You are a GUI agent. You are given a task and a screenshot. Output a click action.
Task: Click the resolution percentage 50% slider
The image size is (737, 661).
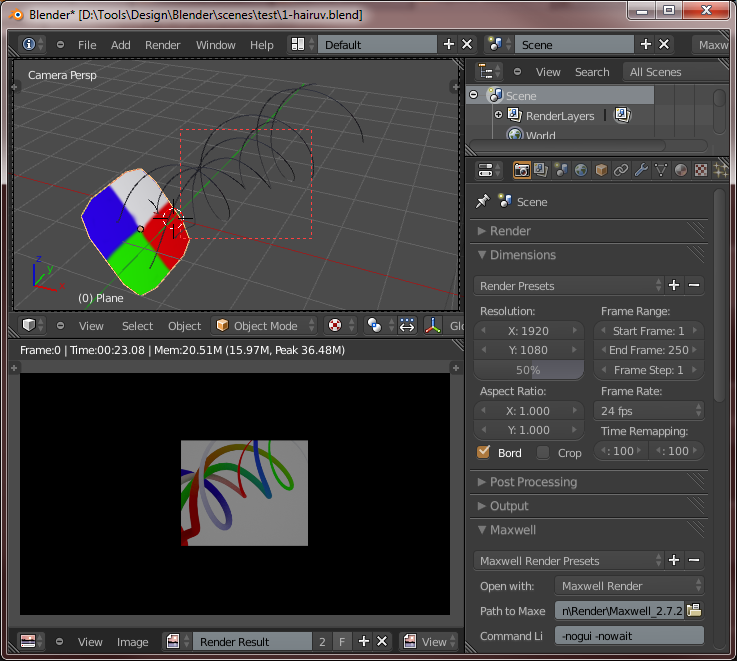click(x=528, y=370)
